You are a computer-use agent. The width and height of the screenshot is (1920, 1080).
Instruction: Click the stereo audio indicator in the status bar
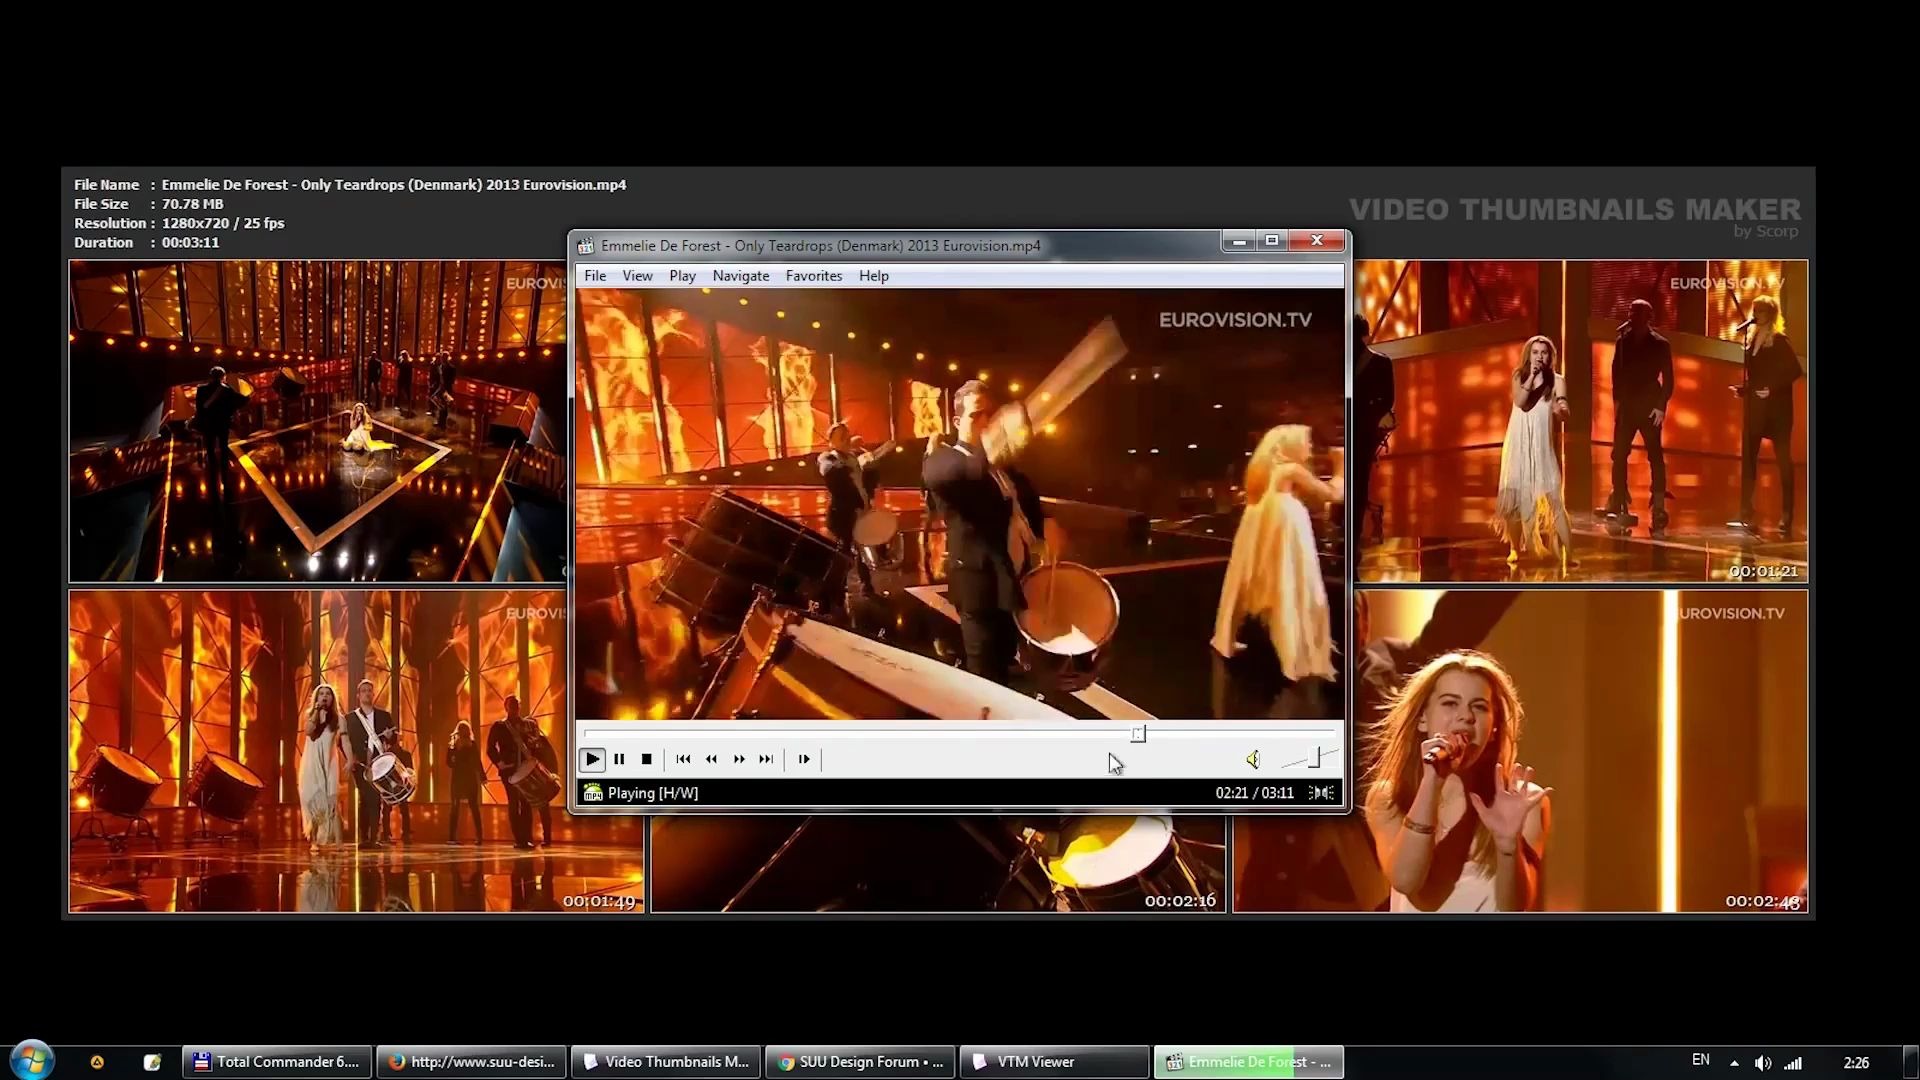(1322, 793)
